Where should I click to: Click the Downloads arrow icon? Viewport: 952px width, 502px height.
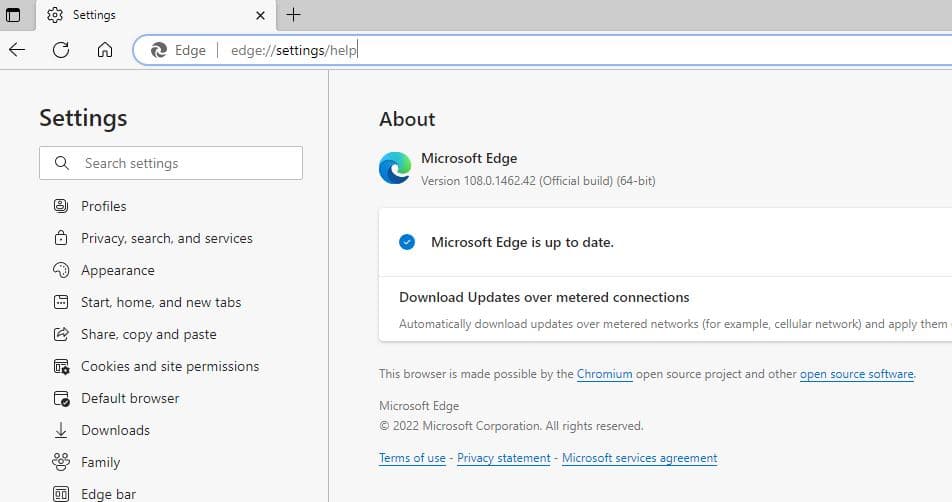(61, 430)
